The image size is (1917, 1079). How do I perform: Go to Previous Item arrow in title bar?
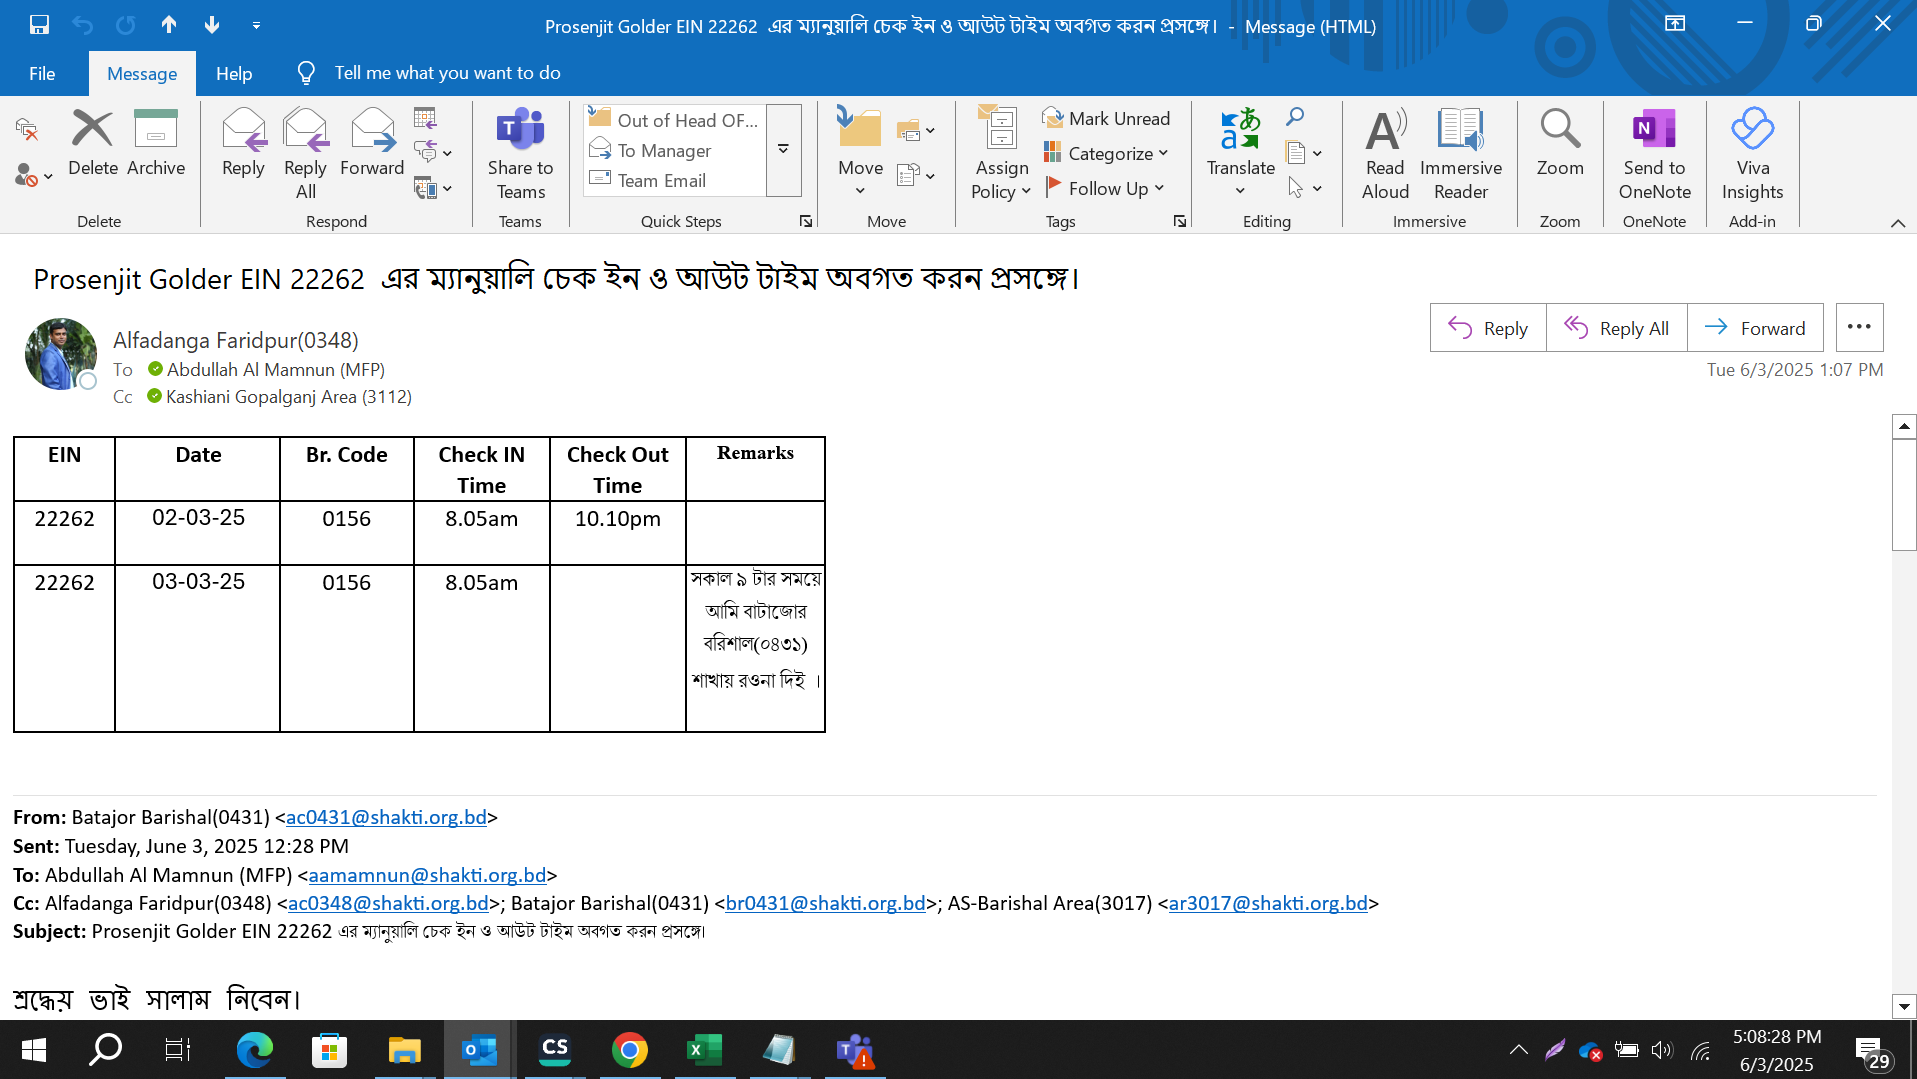click(x=169, y=25)
